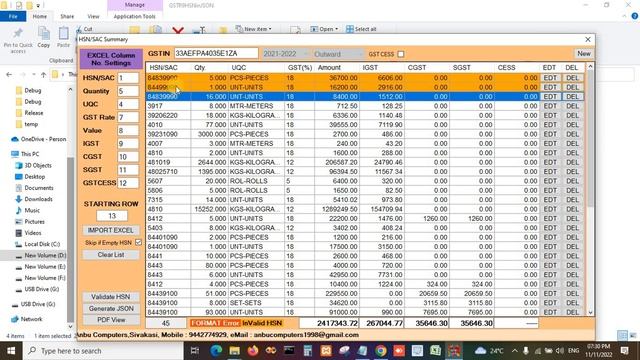
Task: Click the red X Delete icon in the ribbon
Action: (178, 30)
